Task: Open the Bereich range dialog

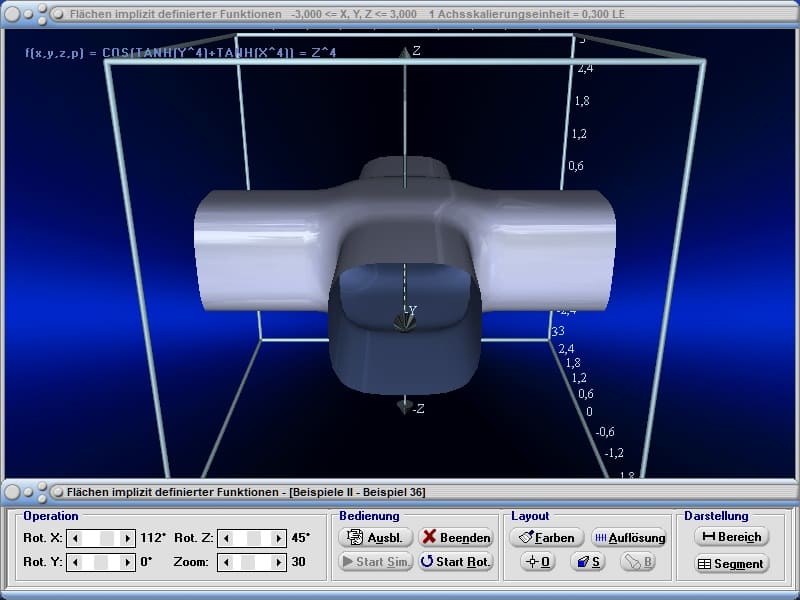Action: pyautogui.click(x=731, y=537)
